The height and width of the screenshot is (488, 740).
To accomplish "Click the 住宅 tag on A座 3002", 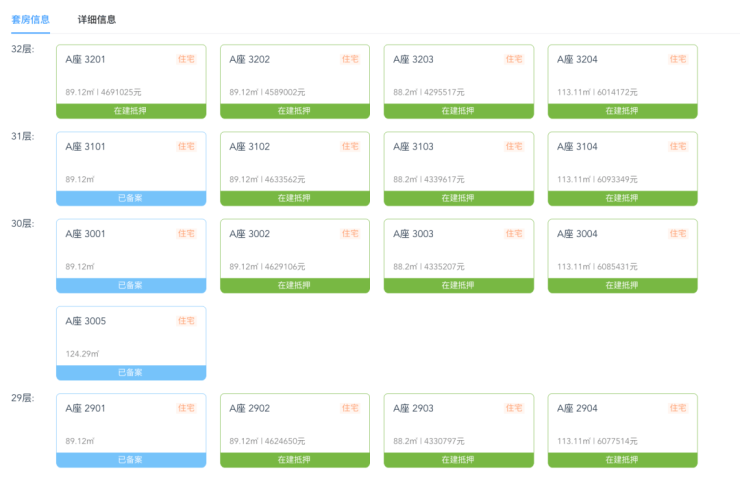I will click(x=350, y=234).
